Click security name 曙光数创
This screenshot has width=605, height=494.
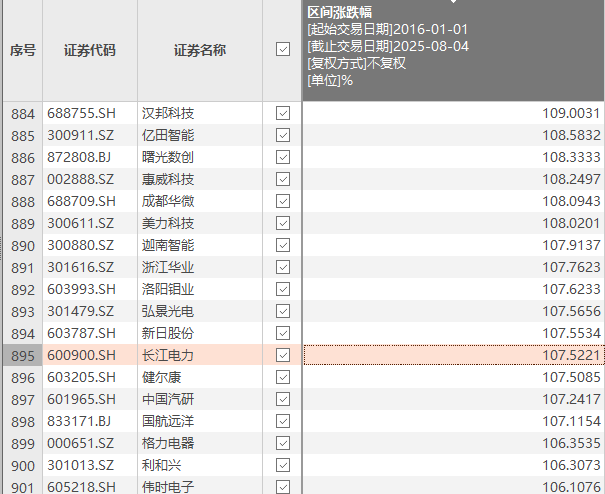tap(168, 157)
